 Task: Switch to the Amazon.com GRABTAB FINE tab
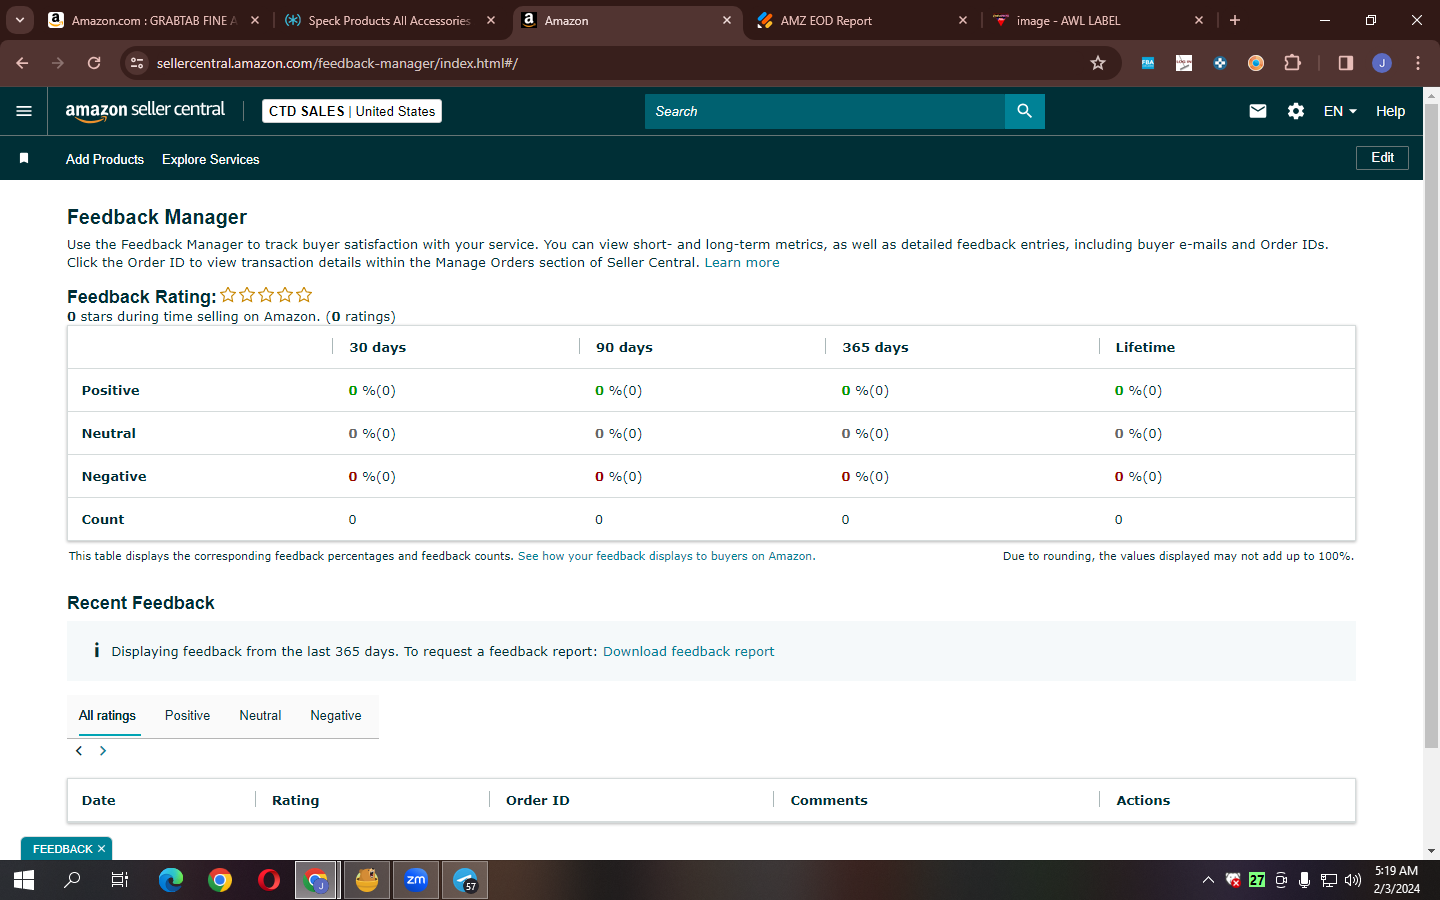click(x=154, y=20)
